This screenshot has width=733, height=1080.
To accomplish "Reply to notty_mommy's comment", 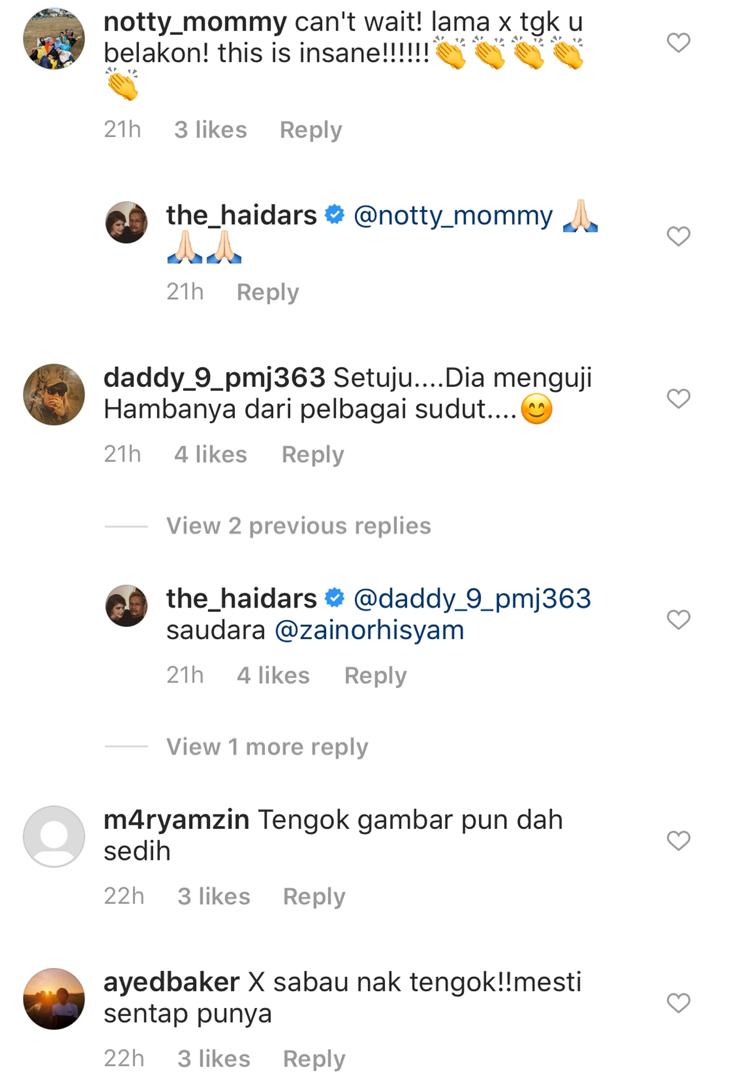I will point(311,130).
